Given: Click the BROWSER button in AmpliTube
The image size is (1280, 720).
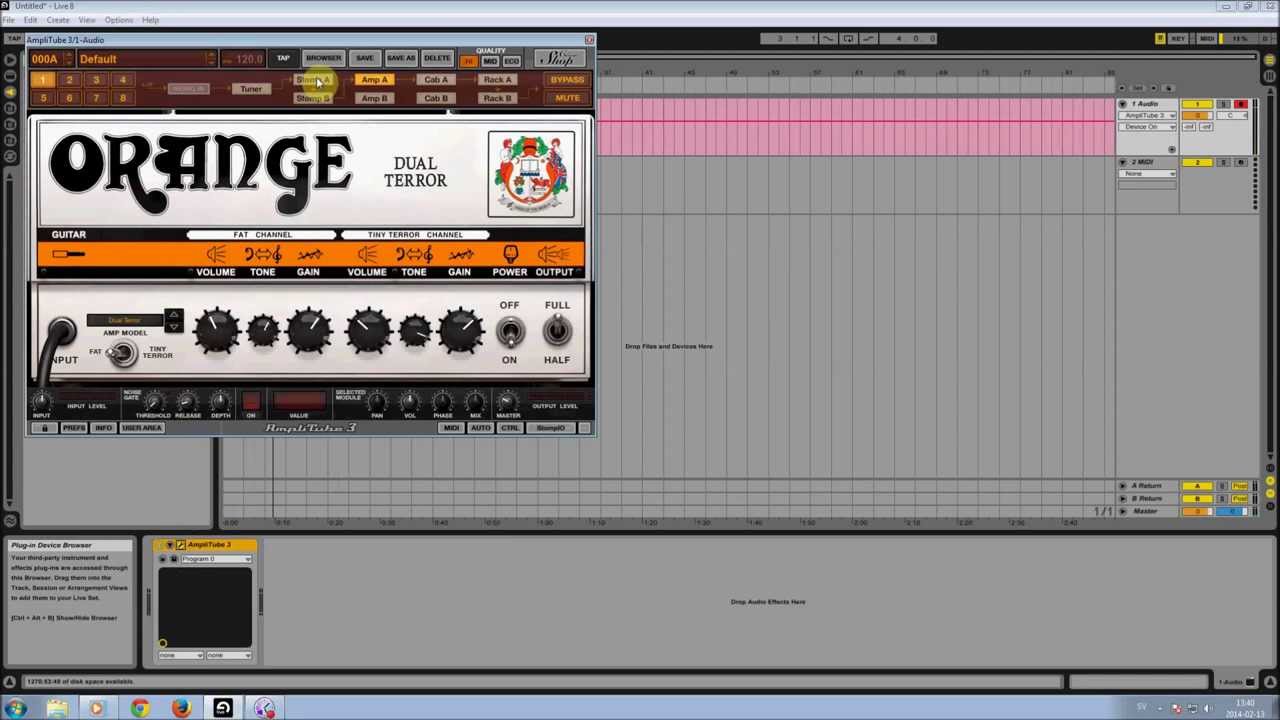Looking at the screenshot, I should pyautogui.click(x=323, y=58).
